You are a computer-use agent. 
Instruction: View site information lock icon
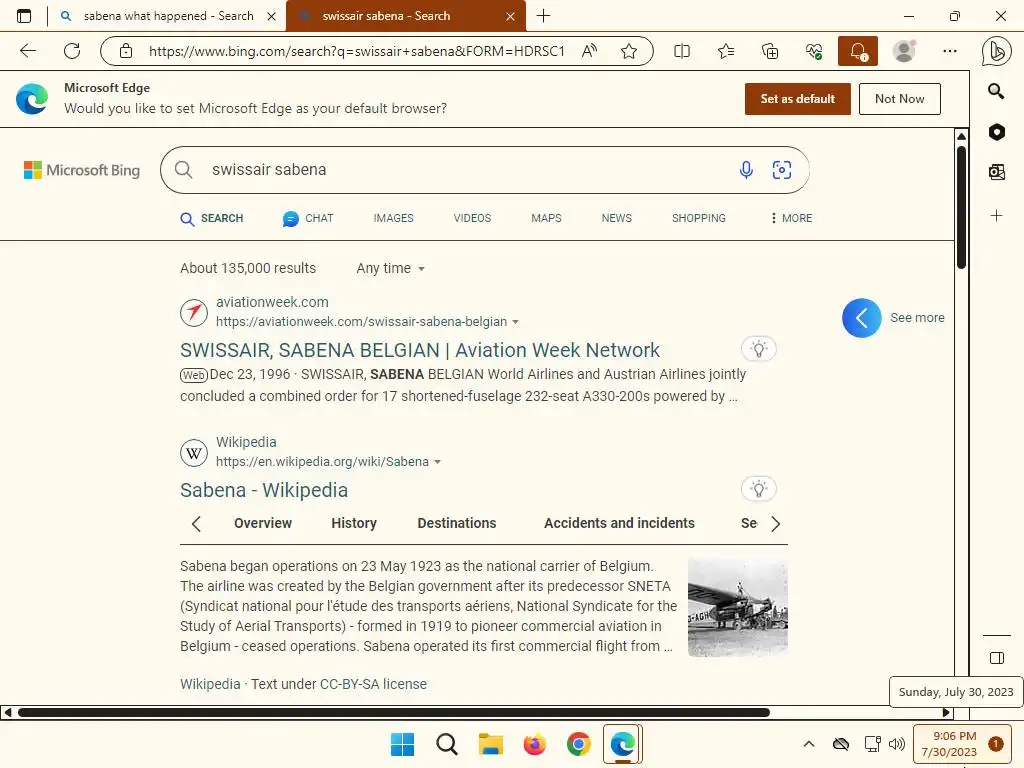(x=126, y=51)
